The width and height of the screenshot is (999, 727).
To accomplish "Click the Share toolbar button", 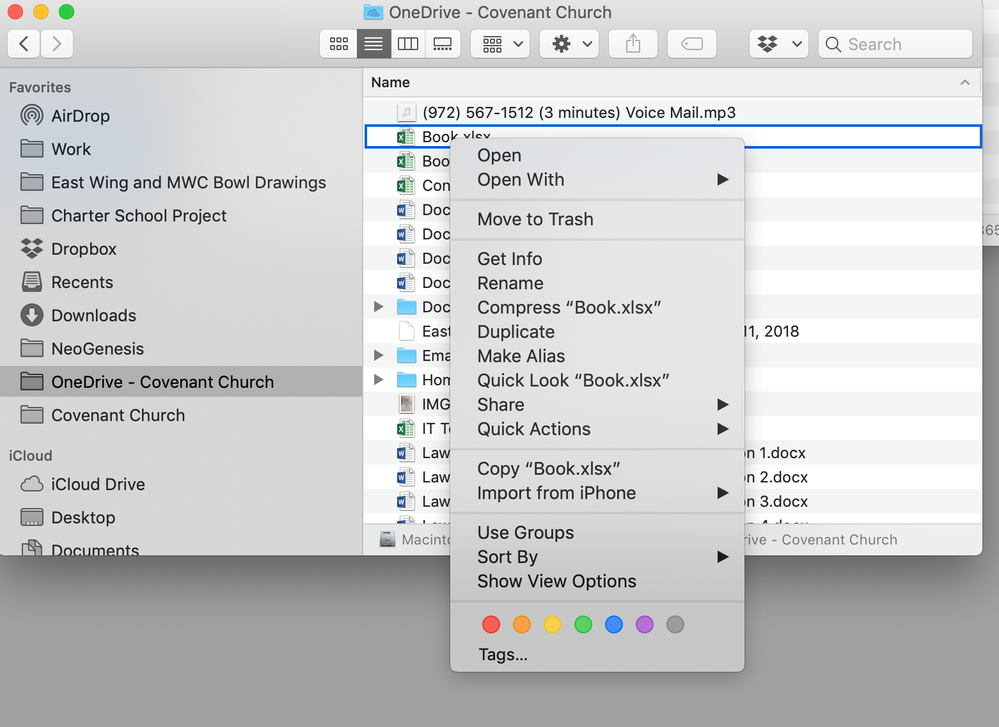I will coord(633,44).
